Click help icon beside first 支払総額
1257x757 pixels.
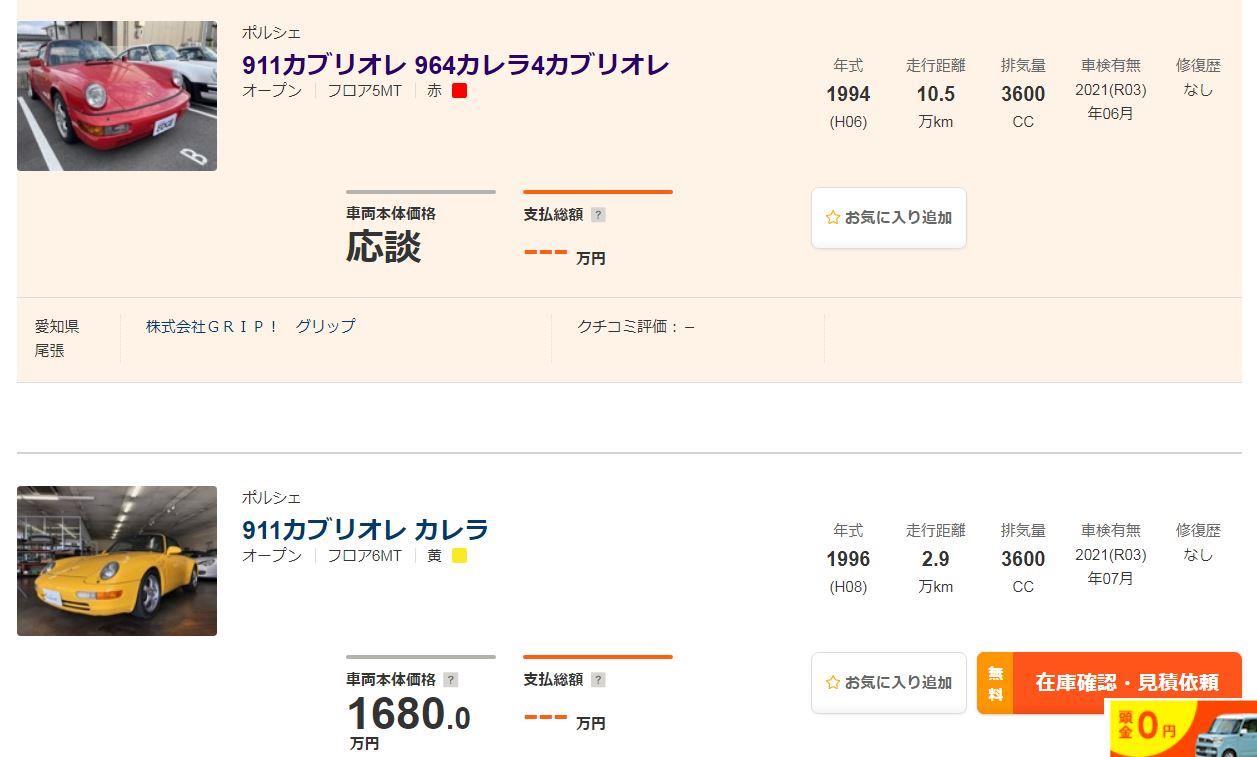tap(598, 215)
